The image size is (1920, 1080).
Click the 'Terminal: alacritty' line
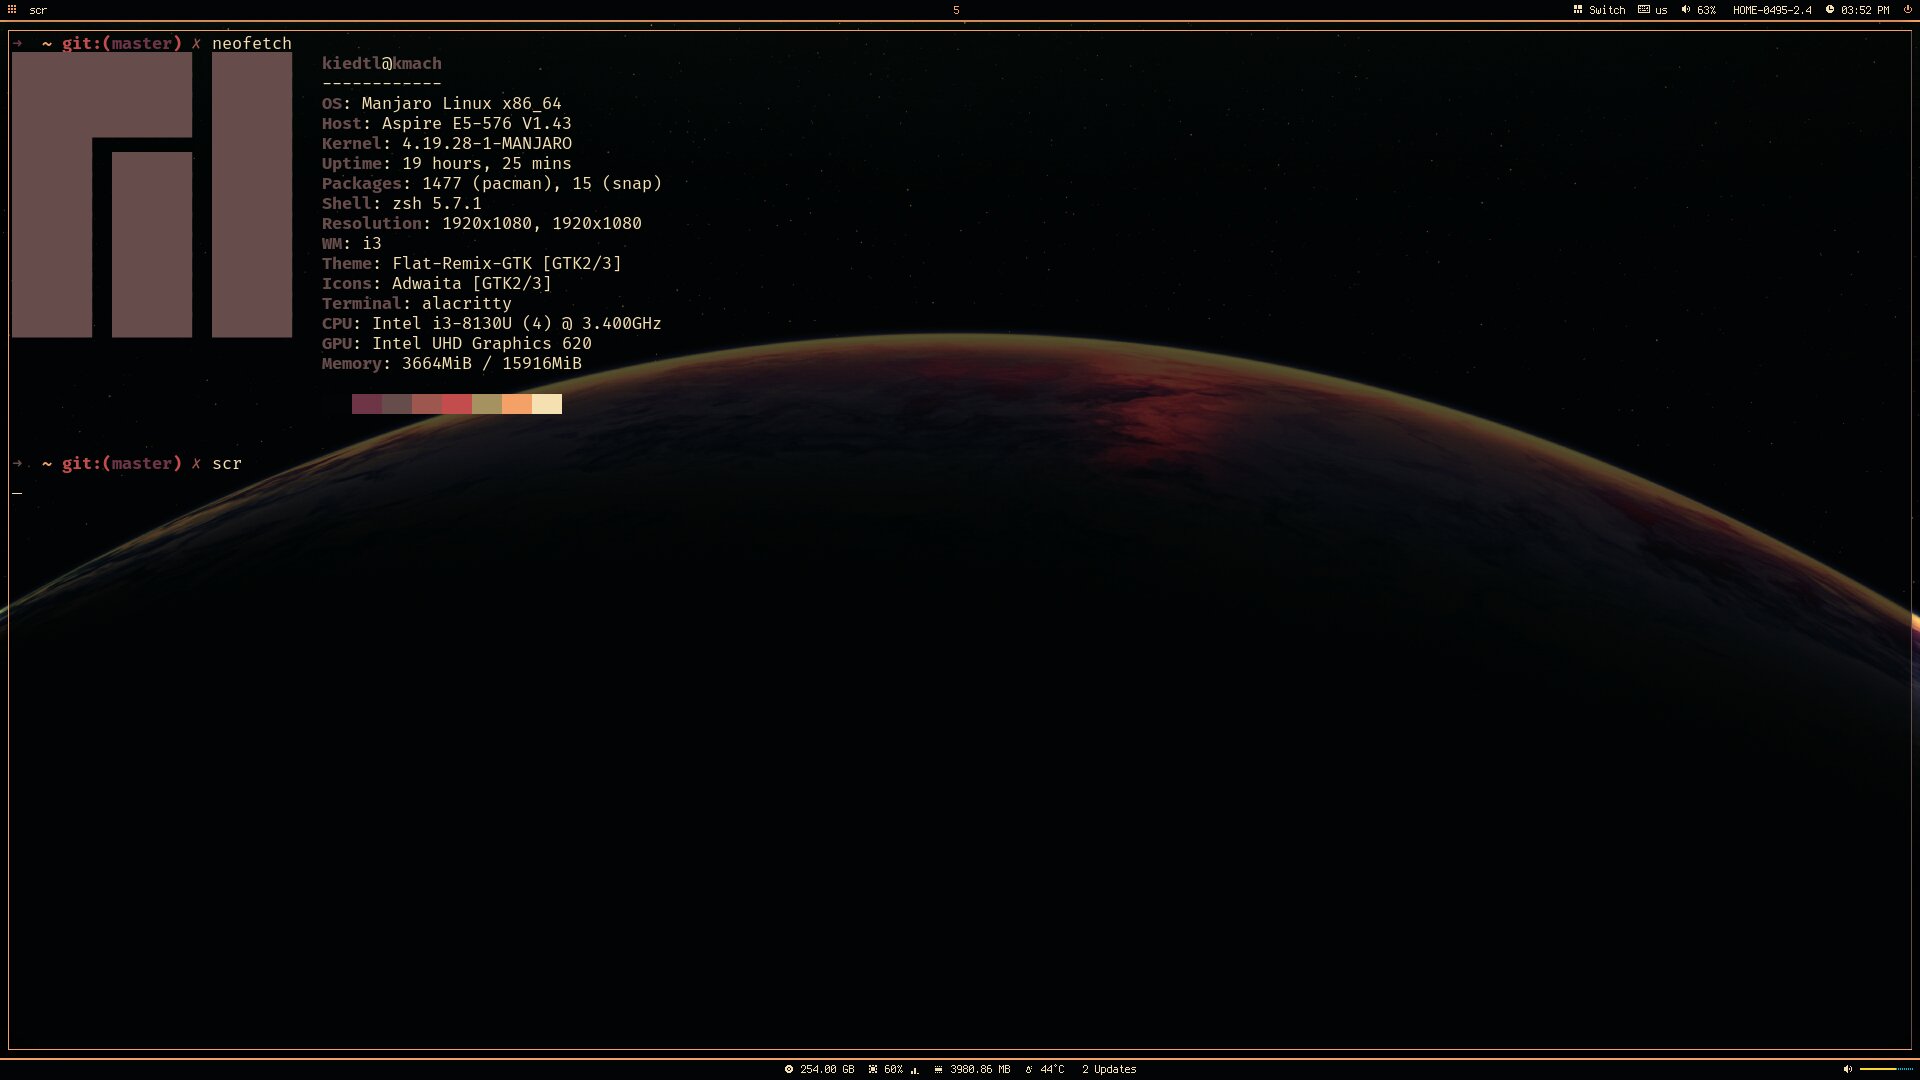(417, 303)
